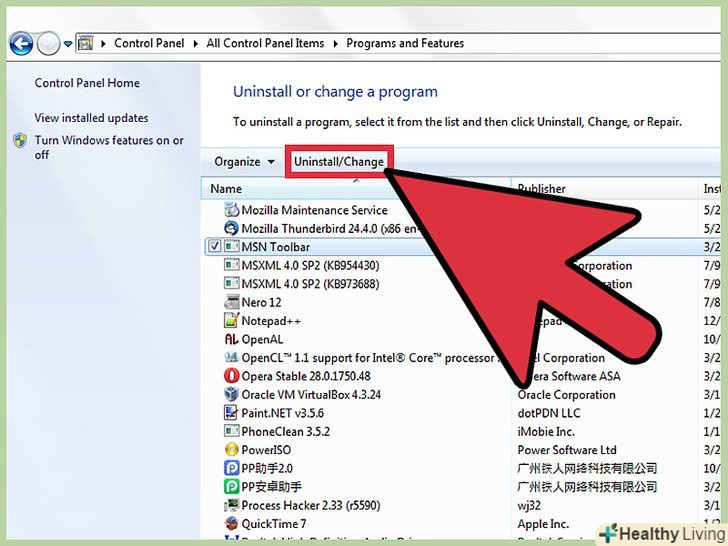728x546 pixels.
Task: Select MSXML 4.0 SP2 (KB954430) name
Action: [x=310, y=265]
